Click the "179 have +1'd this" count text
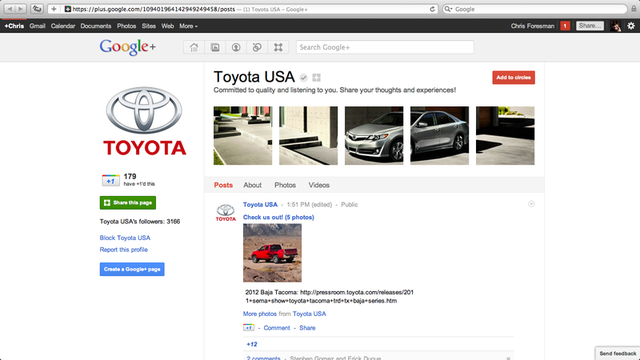640x360 pixels. [x=139, y=180]
